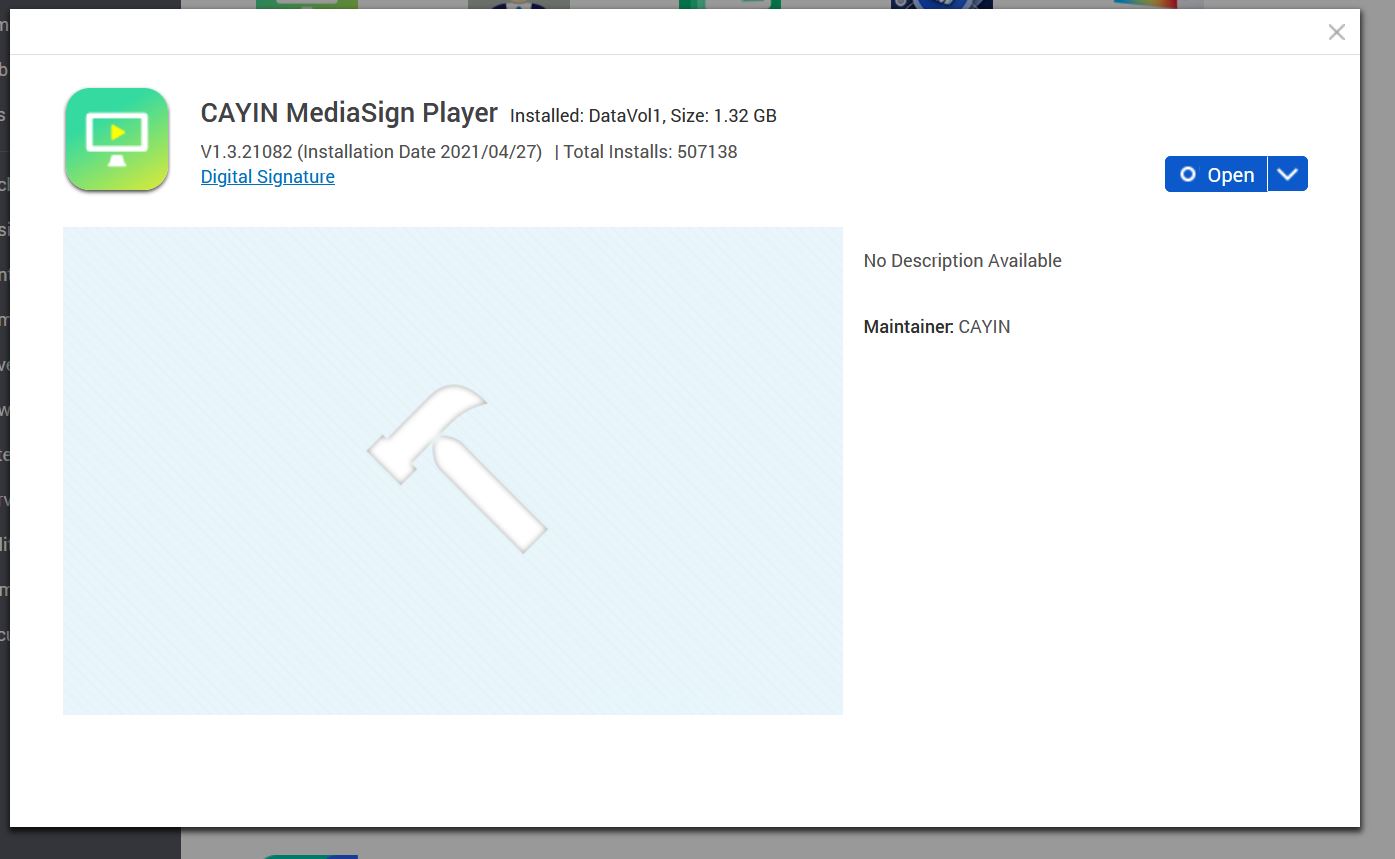Click the 'Maintainer: CAYIN' text
The height and width of the screenshot is (859, 1395).
(x=937, y=327)
